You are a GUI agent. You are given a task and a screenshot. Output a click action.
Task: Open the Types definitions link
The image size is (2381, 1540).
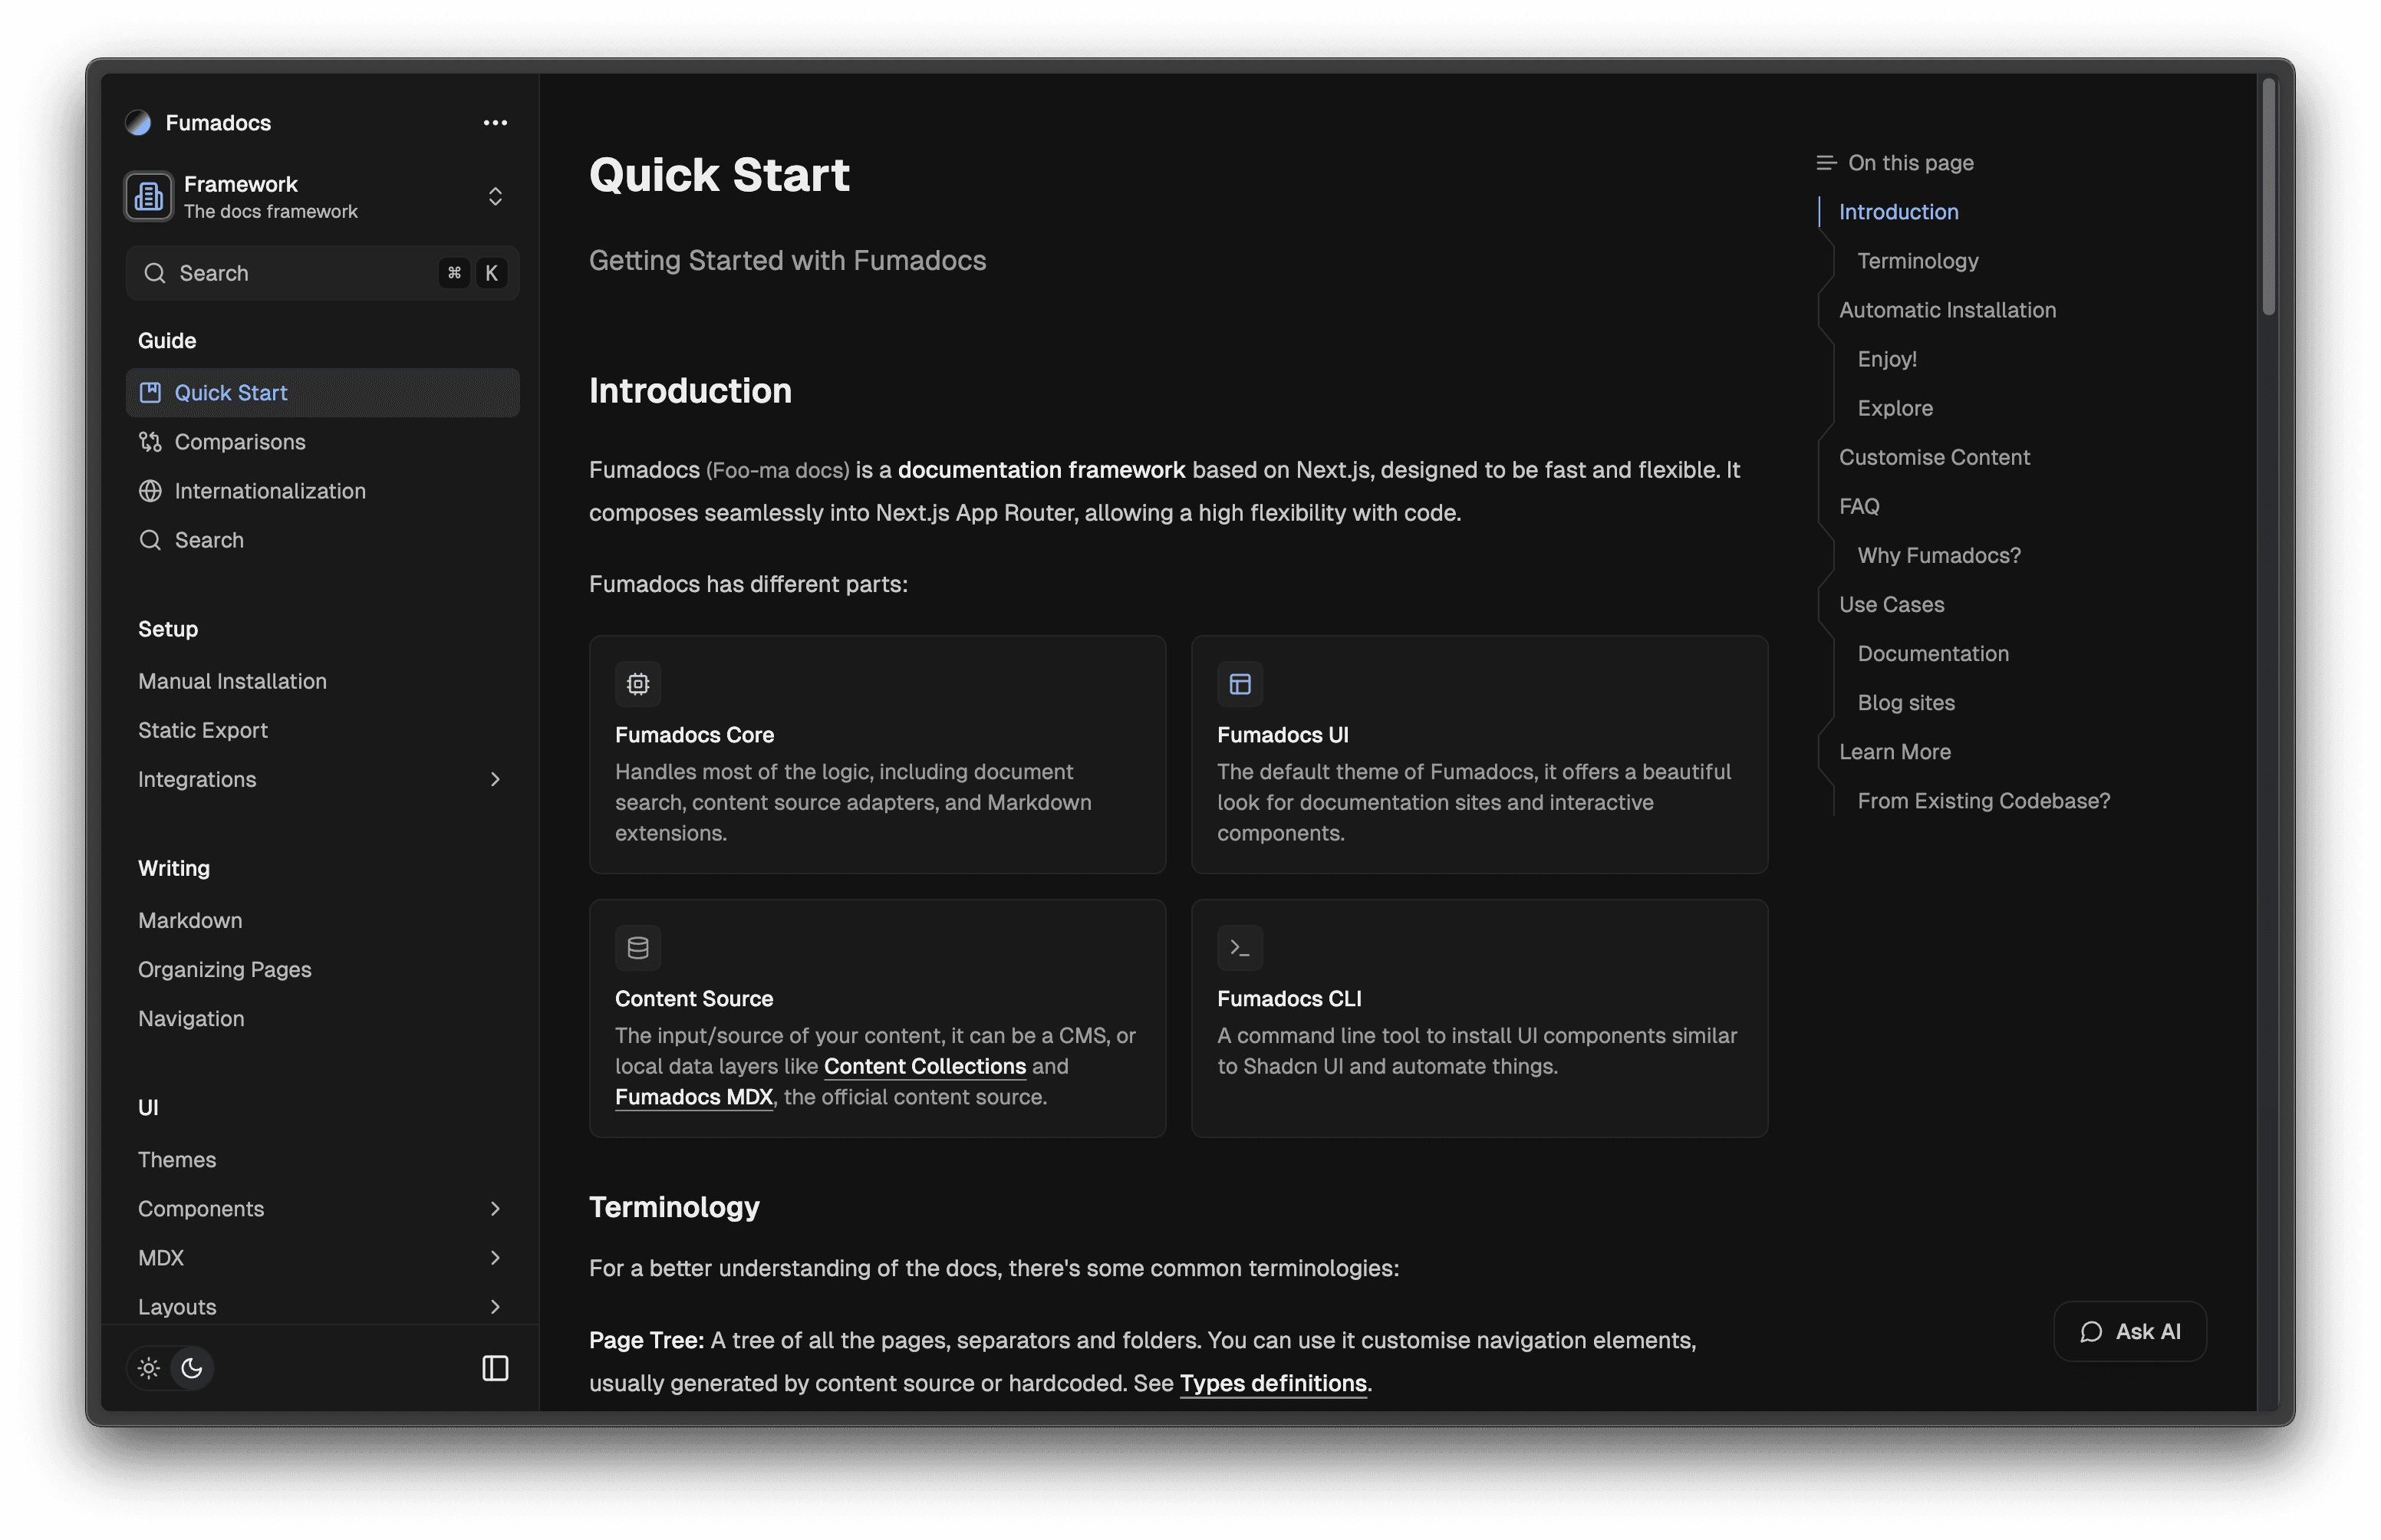[x=1272, y=1383]
